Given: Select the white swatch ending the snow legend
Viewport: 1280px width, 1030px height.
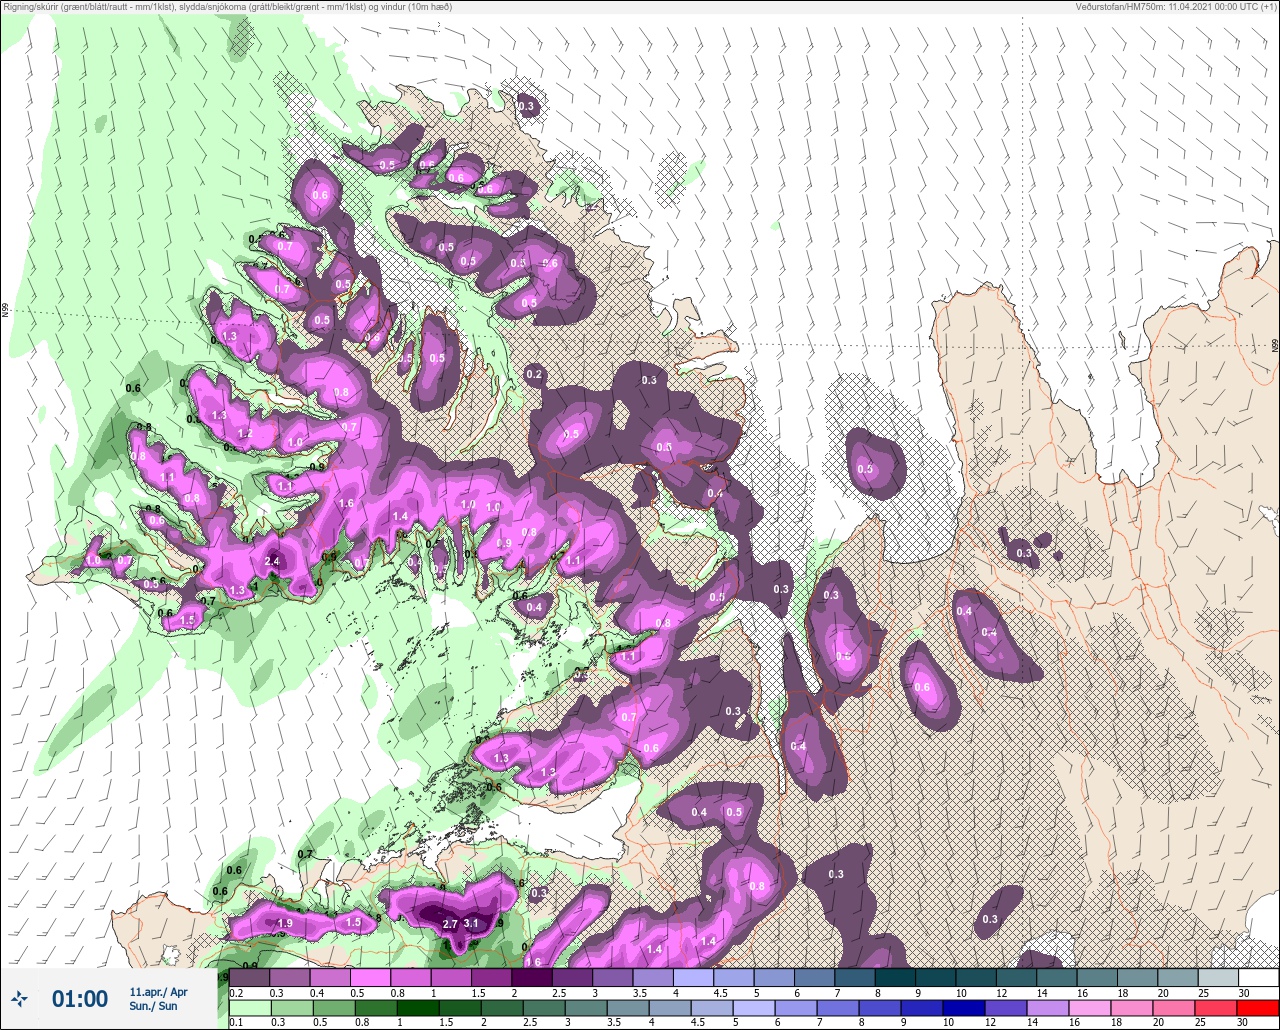Looking at the screenshot, I should coord(1258,978).
